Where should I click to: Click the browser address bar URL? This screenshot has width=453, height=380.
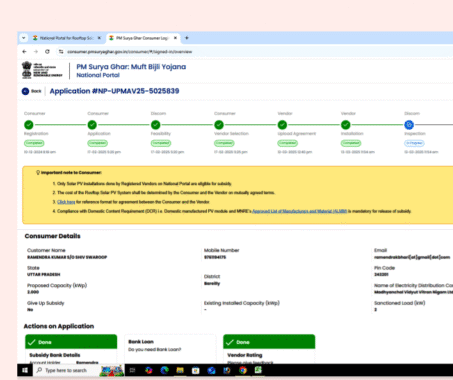click(130, 52)
